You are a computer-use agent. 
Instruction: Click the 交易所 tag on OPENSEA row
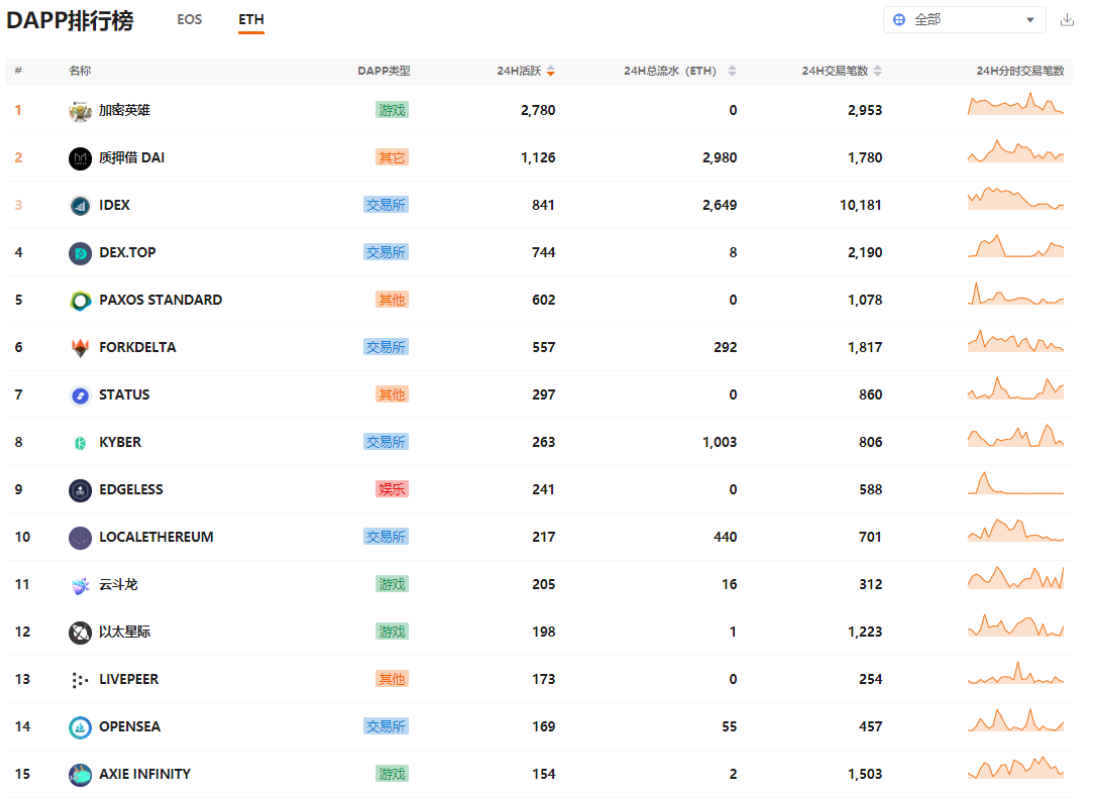pos(386,727)
